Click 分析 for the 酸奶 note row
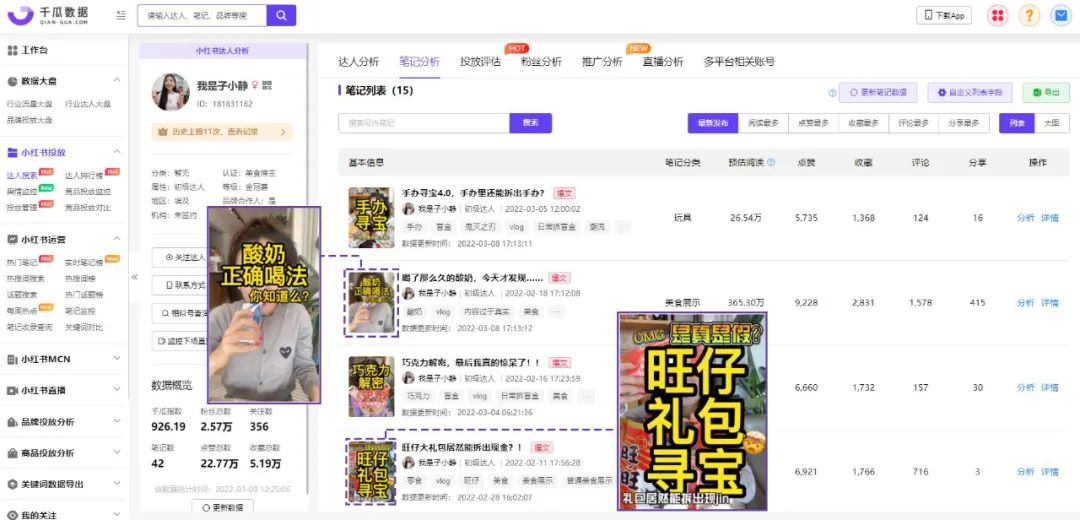The image size is (1080, 520). pyautogui.click(x=1026, y=302)
